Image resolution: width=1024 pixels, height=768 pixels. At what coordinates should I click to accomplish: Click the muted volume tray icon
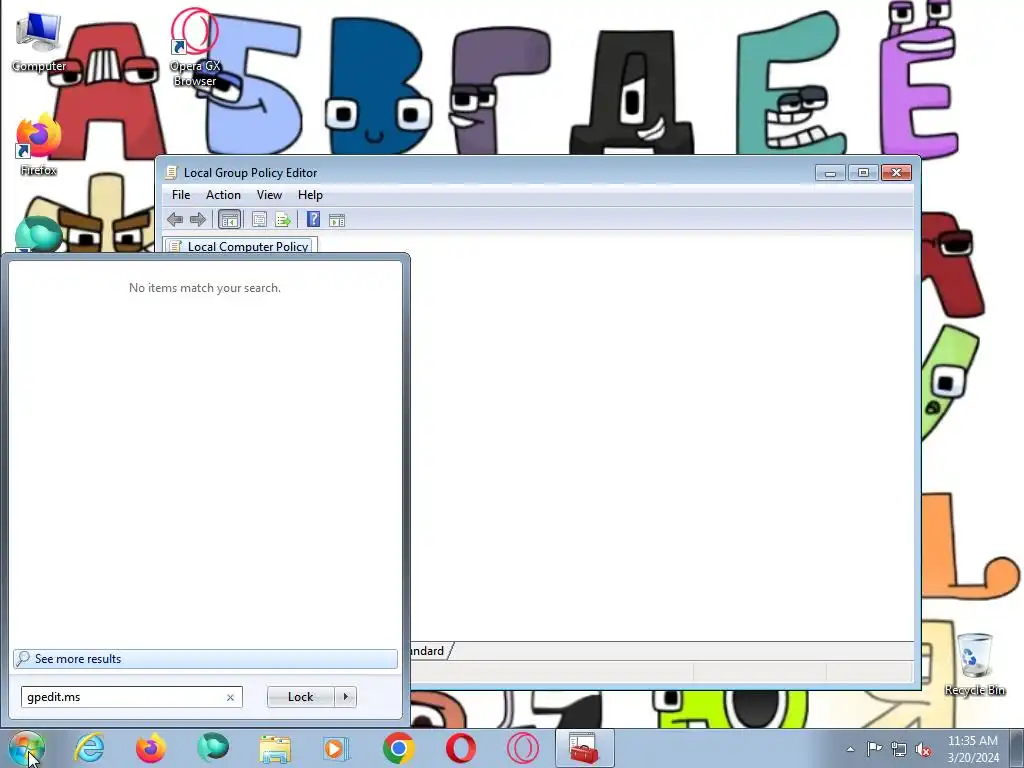(x=923, y=750)
